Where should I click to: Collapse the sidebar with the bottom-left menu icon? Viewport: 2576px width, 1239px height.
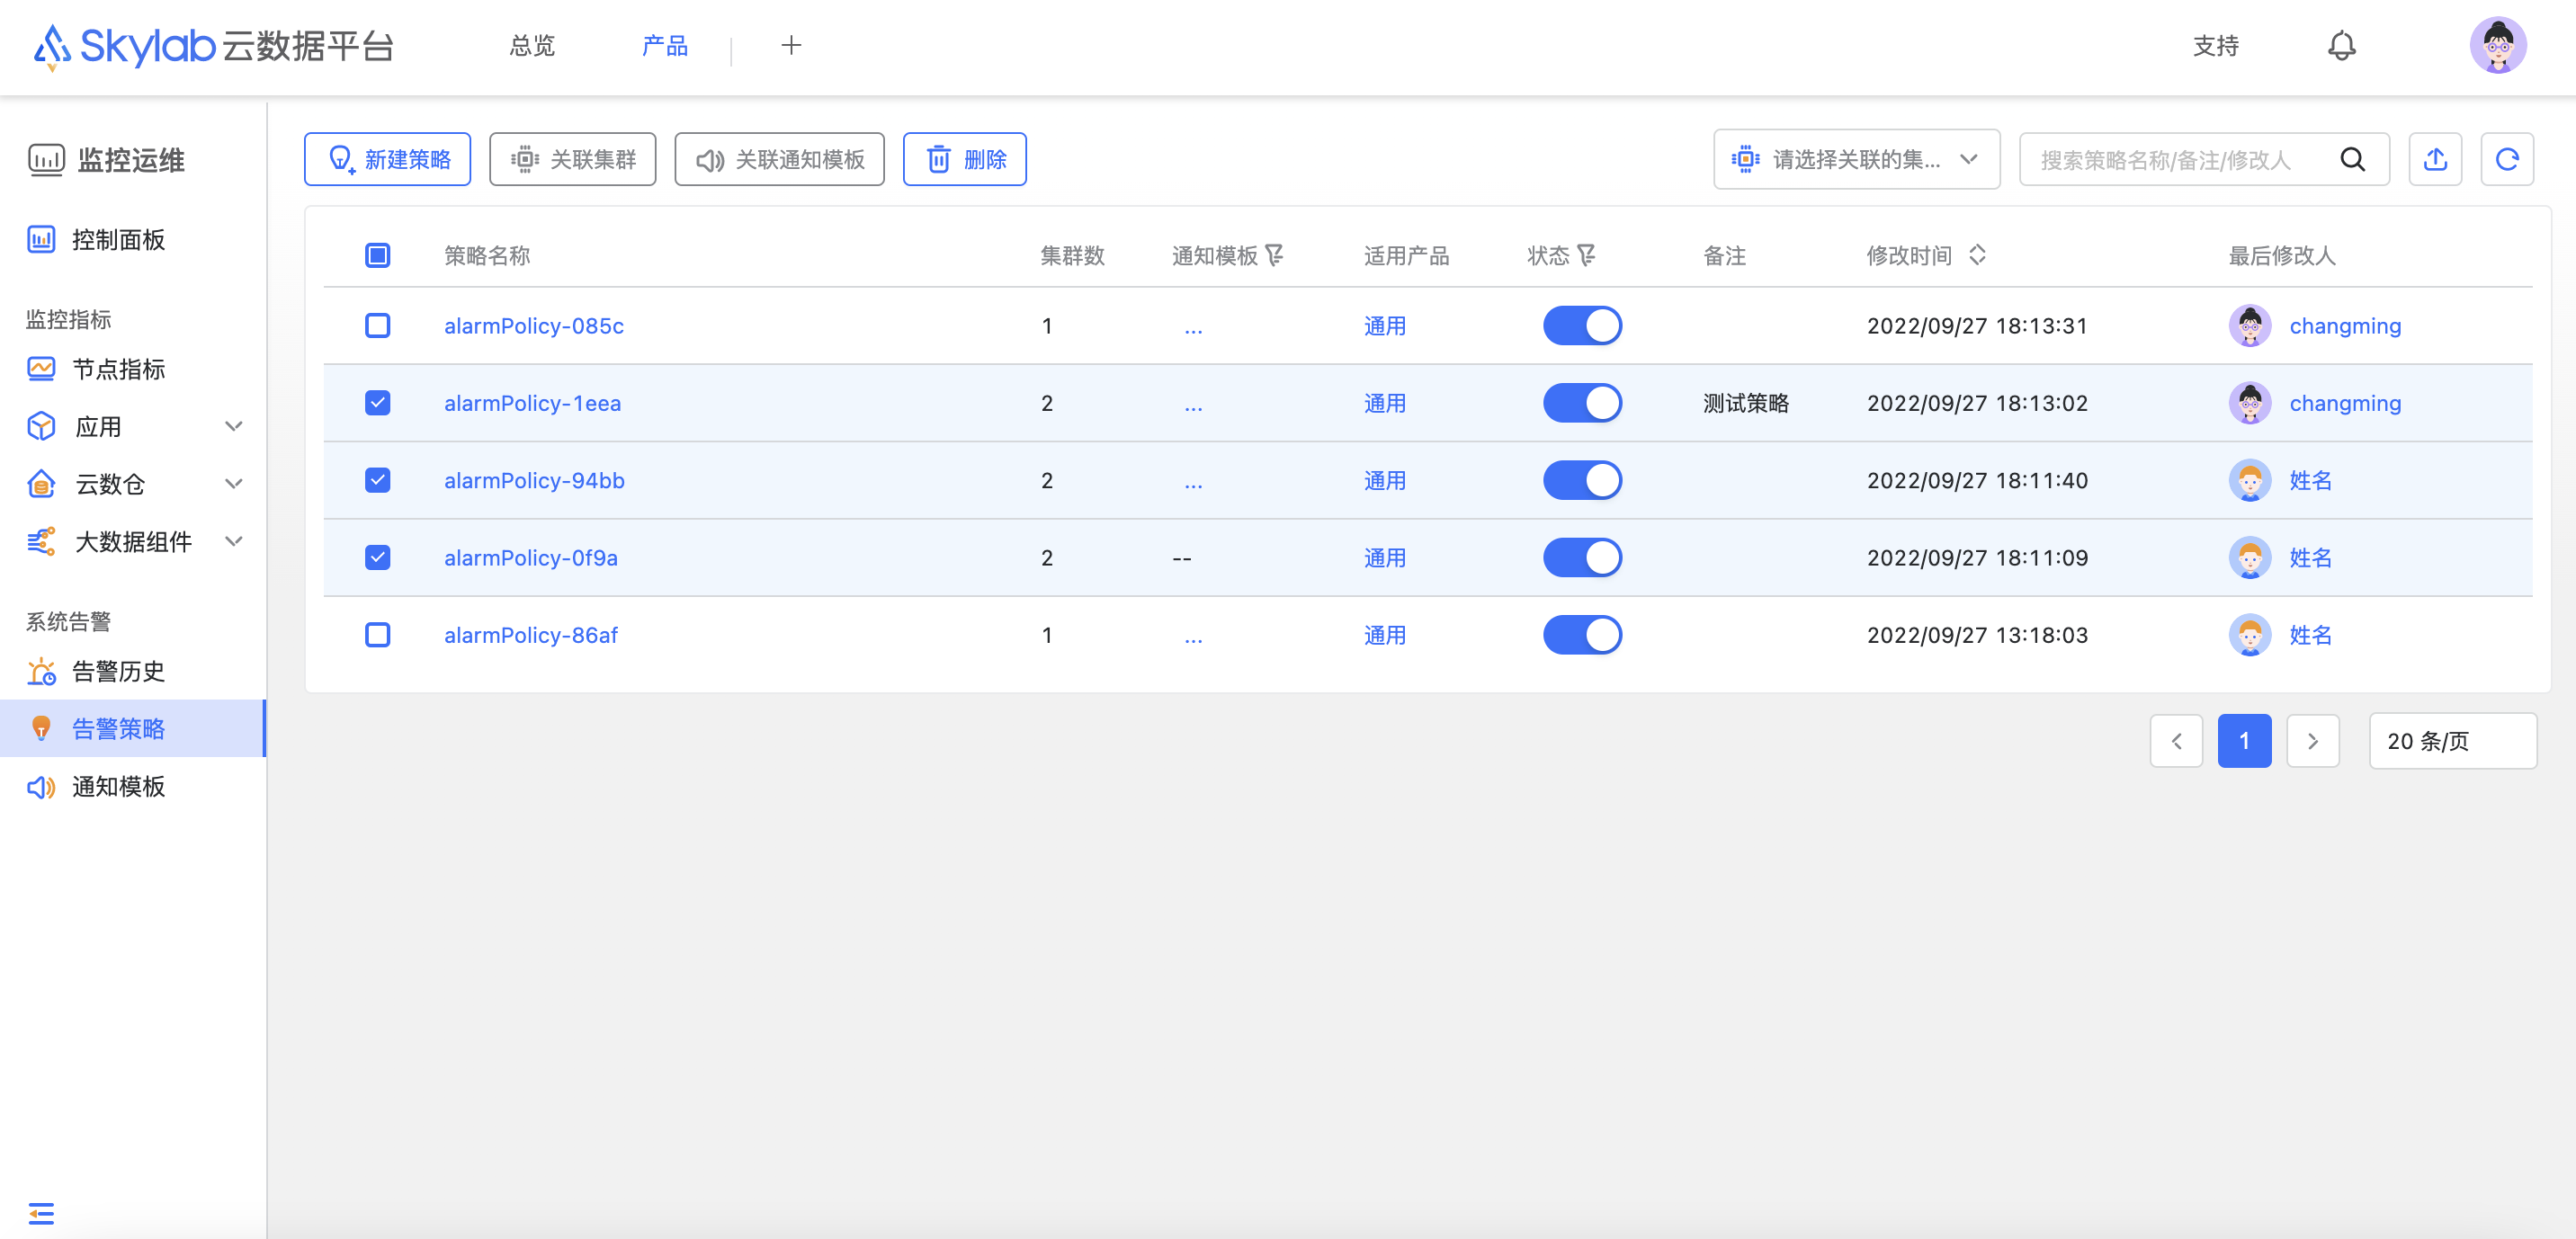41,1213
